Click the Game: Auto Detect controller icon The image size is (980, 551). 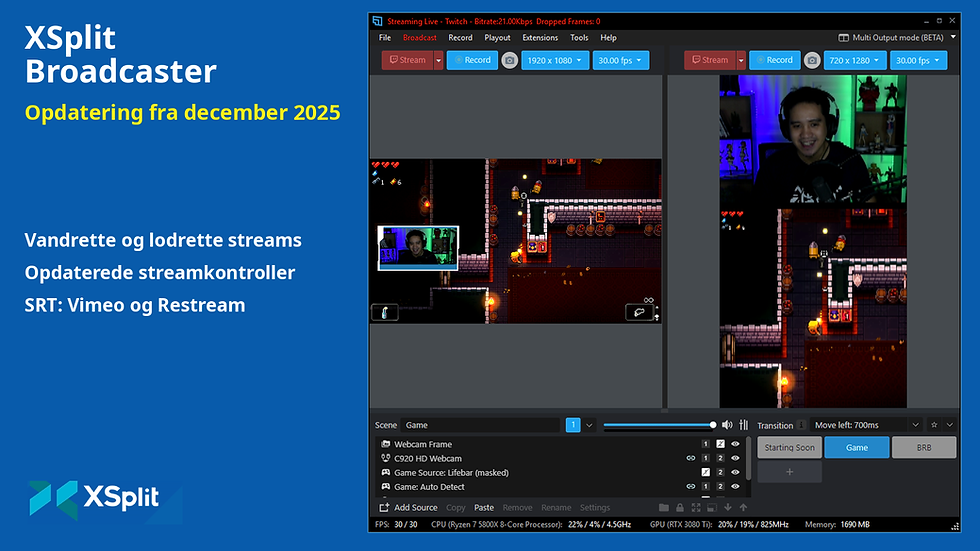tap(386, 487)
